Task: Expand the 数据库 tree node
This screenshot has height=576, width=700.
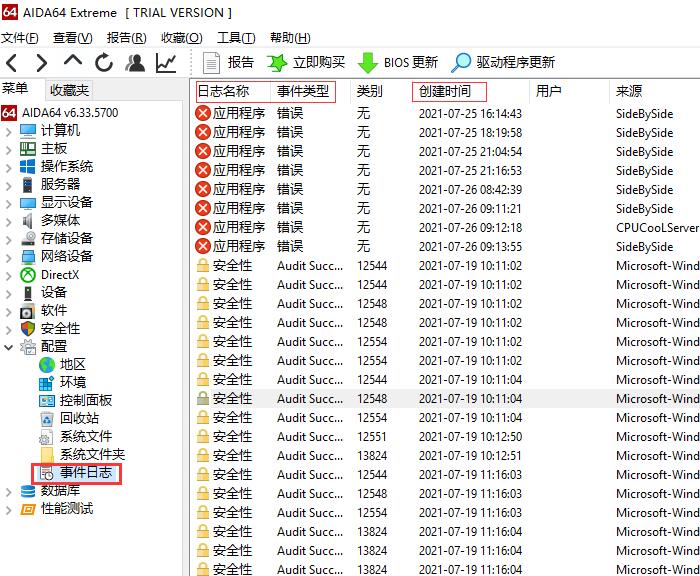Action: click(8, 492)
